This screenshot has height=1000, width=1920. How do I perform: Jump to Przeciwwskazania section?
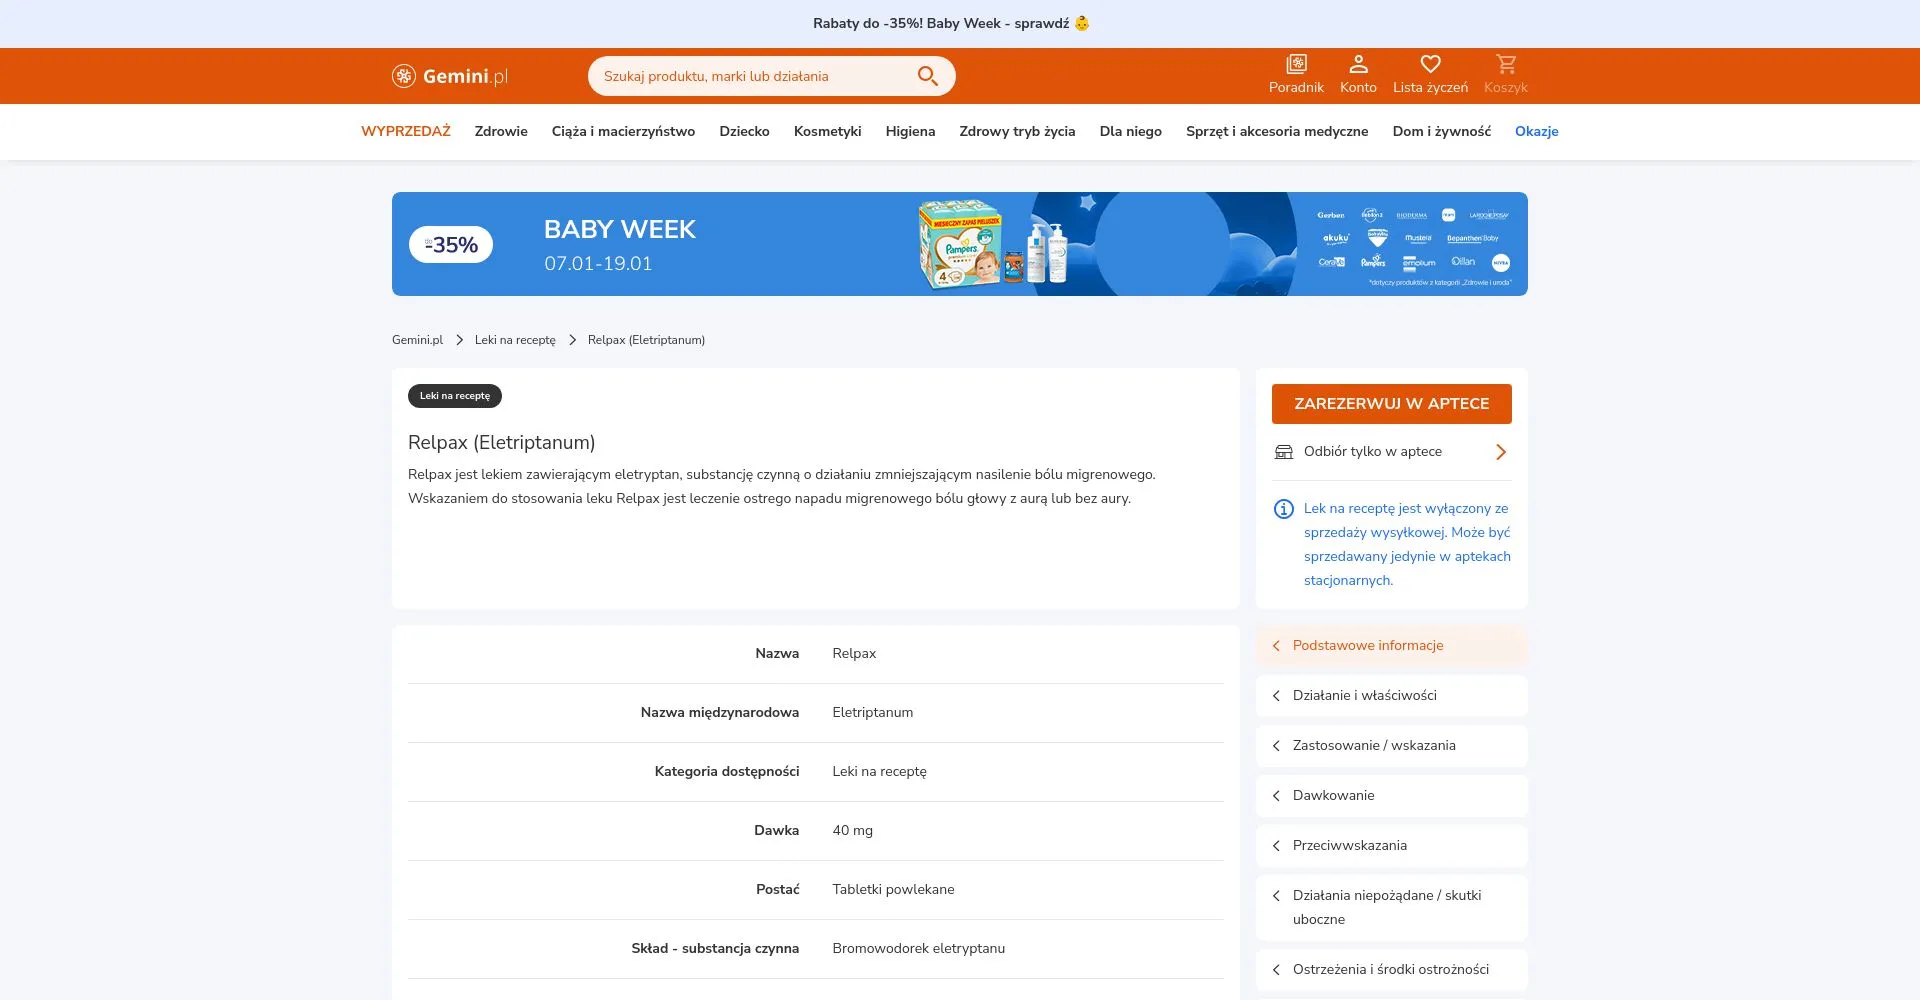tap(1392, 846)
